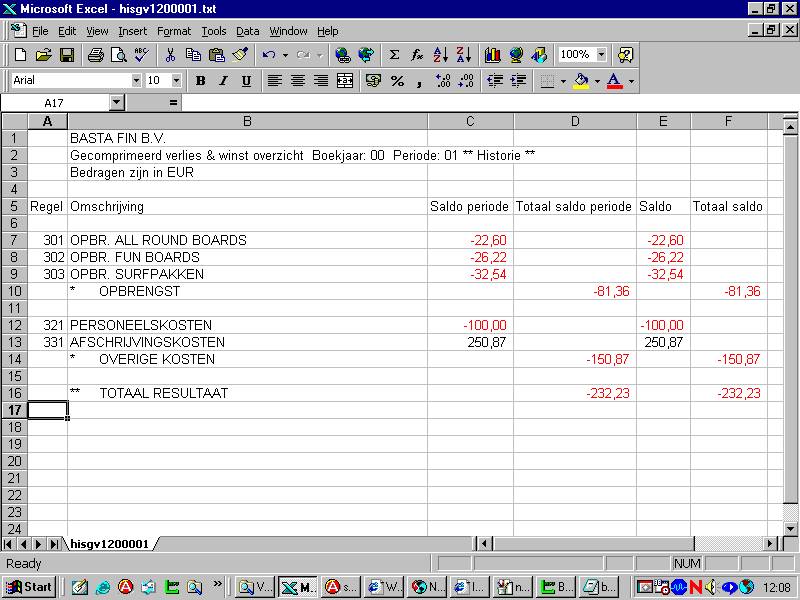This screenshot has width=800, height=600.
Task: Click Sort Ascending icon
Action: point(441,55)
